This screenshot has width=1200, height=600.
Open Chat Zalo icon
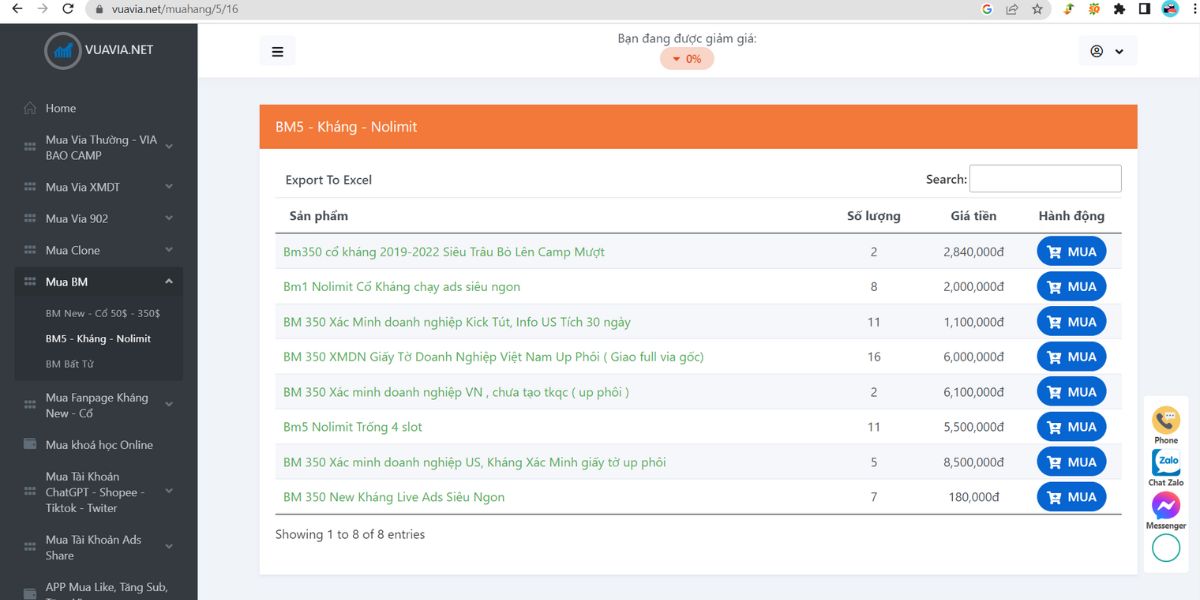(1166, 463)
